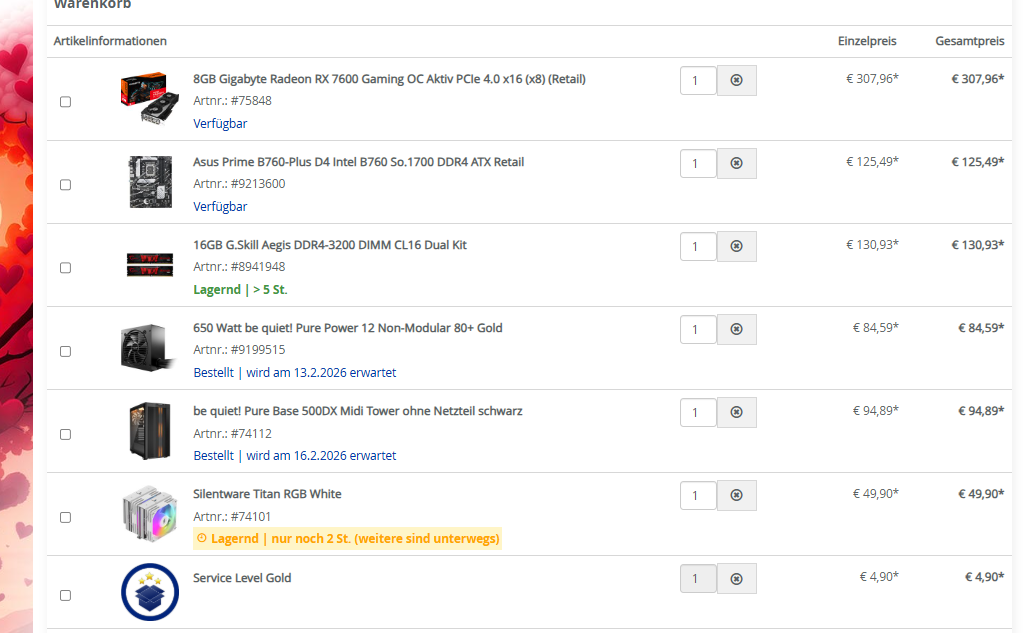Edit quantity field for Radeon RX 7600
Screen dimensions: 1024x633
698,80
